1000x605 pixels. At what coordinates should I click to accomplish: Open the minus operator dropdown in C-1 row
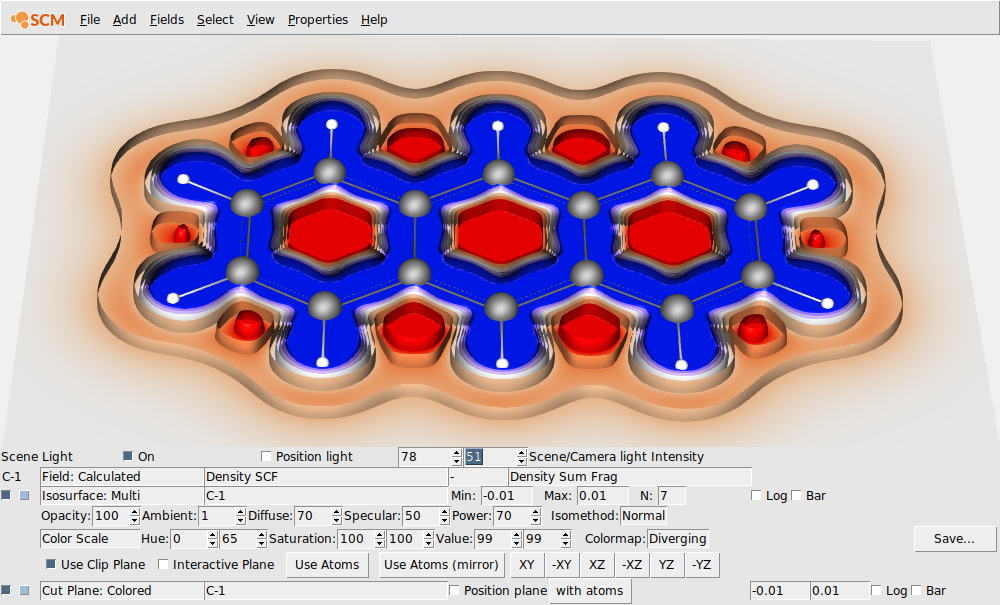[x=478, y=477]
